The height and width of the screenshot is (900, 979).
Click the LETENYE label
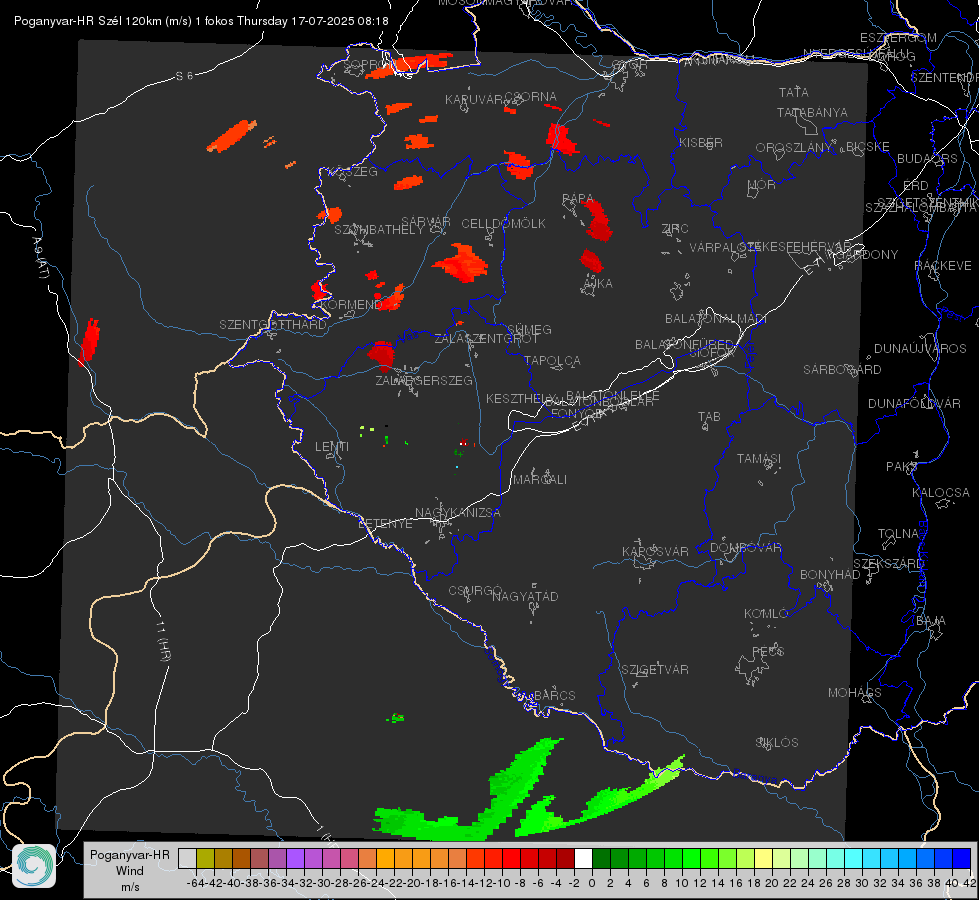385,523
